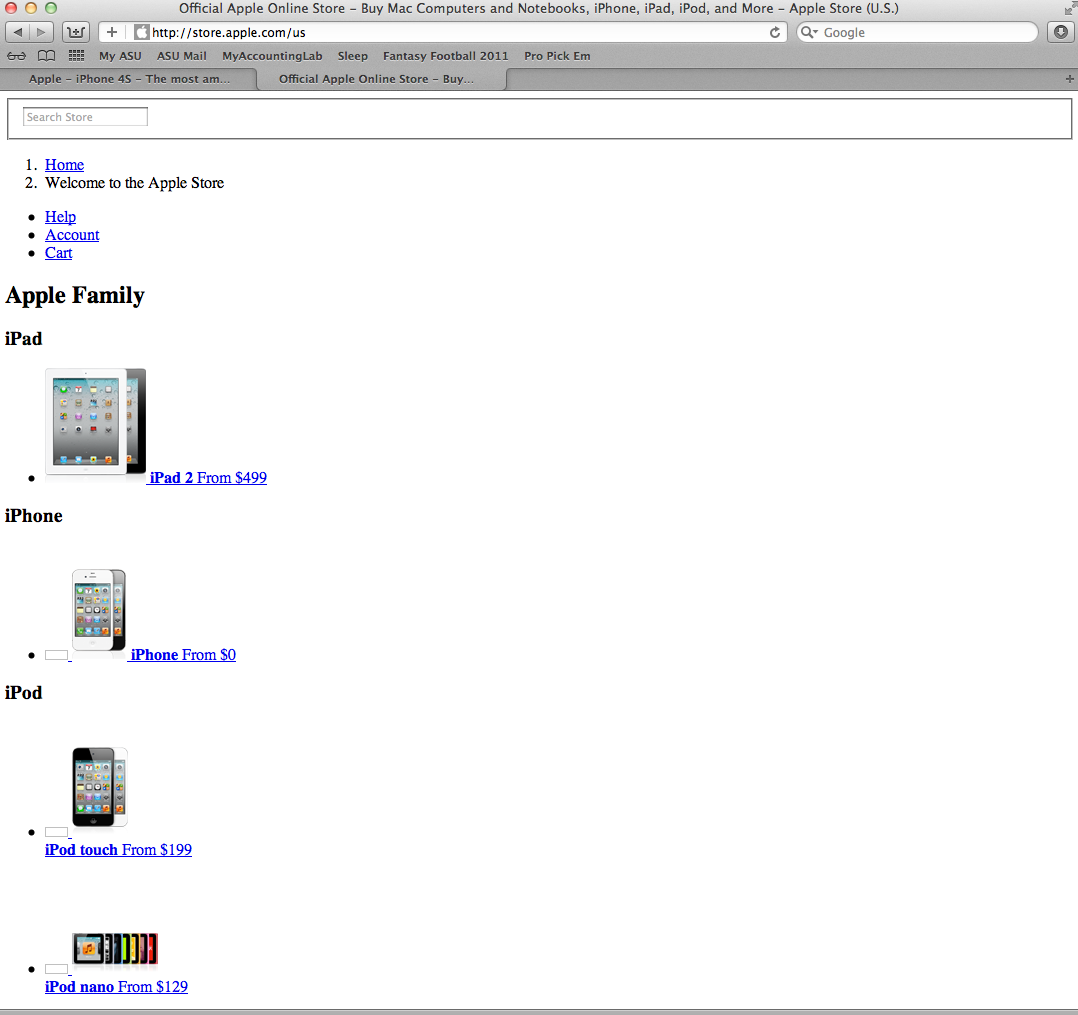Click the Welcome to the Apple Store text

pos(135,183)
